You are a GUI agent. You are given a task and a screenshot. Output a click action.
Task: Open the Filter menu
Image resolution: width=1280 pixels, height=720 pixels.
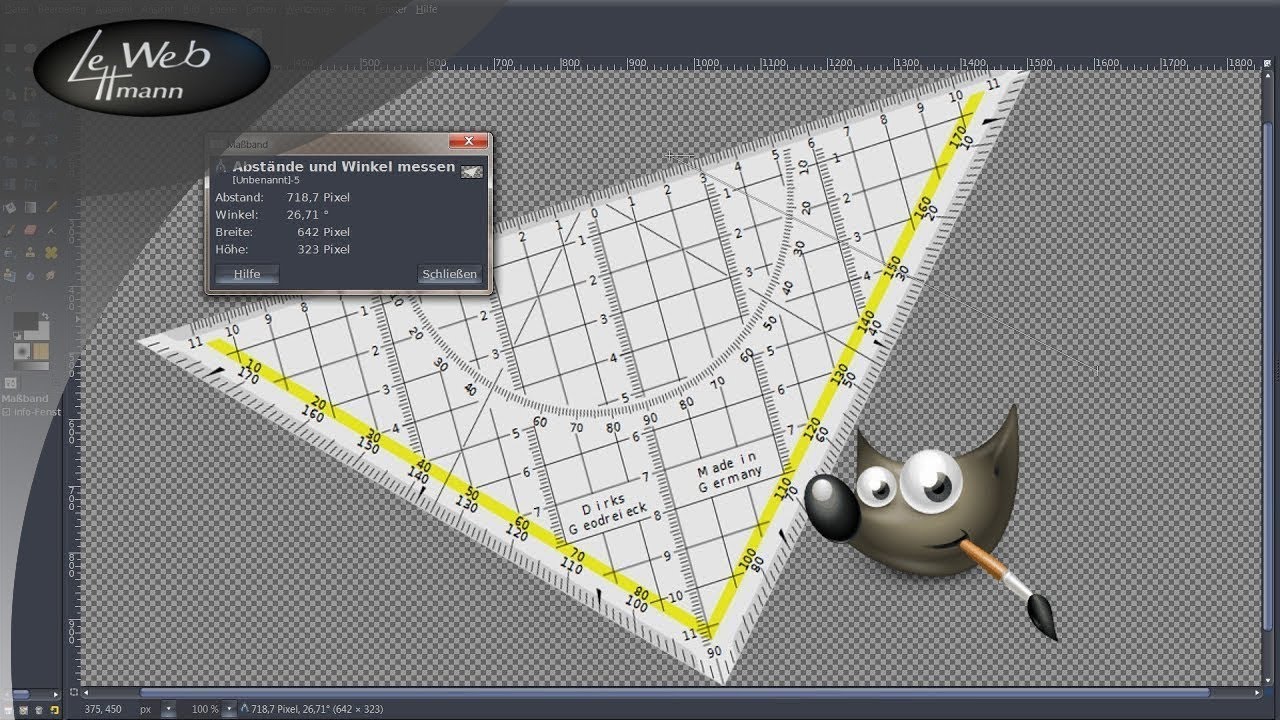355,9
